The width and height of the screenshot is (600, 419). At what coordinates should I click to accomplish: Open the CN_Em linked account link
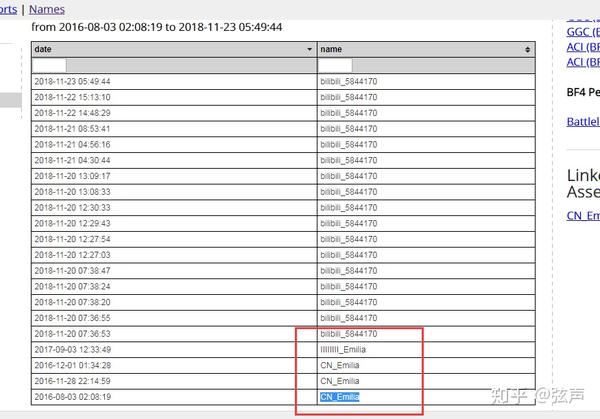(x=583, y=215)
